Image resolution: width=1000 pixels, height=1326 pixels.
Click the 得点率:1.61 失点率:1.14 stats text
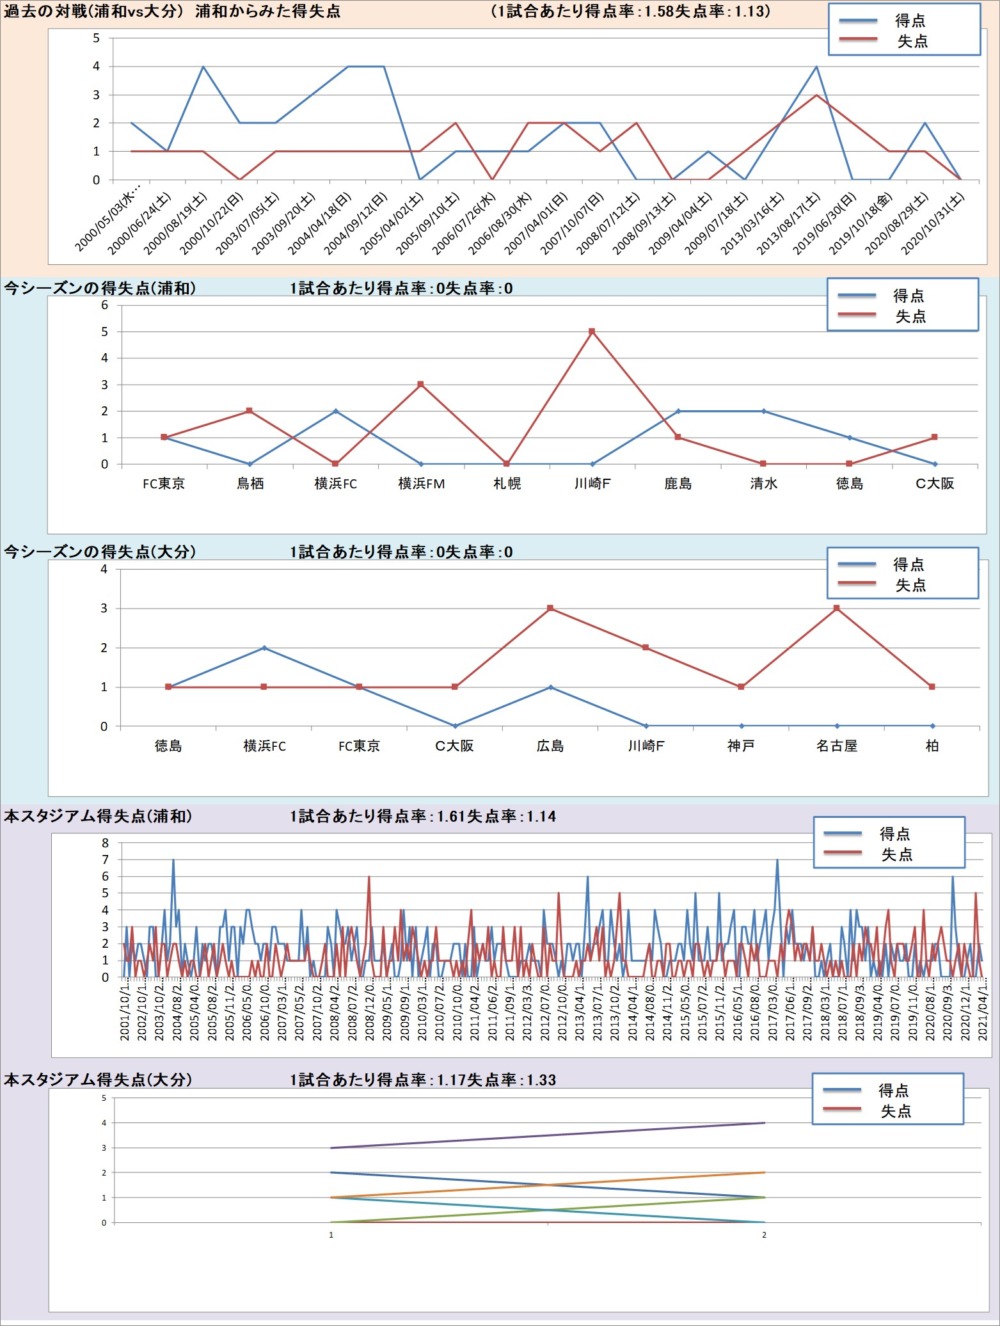point(423,817)
